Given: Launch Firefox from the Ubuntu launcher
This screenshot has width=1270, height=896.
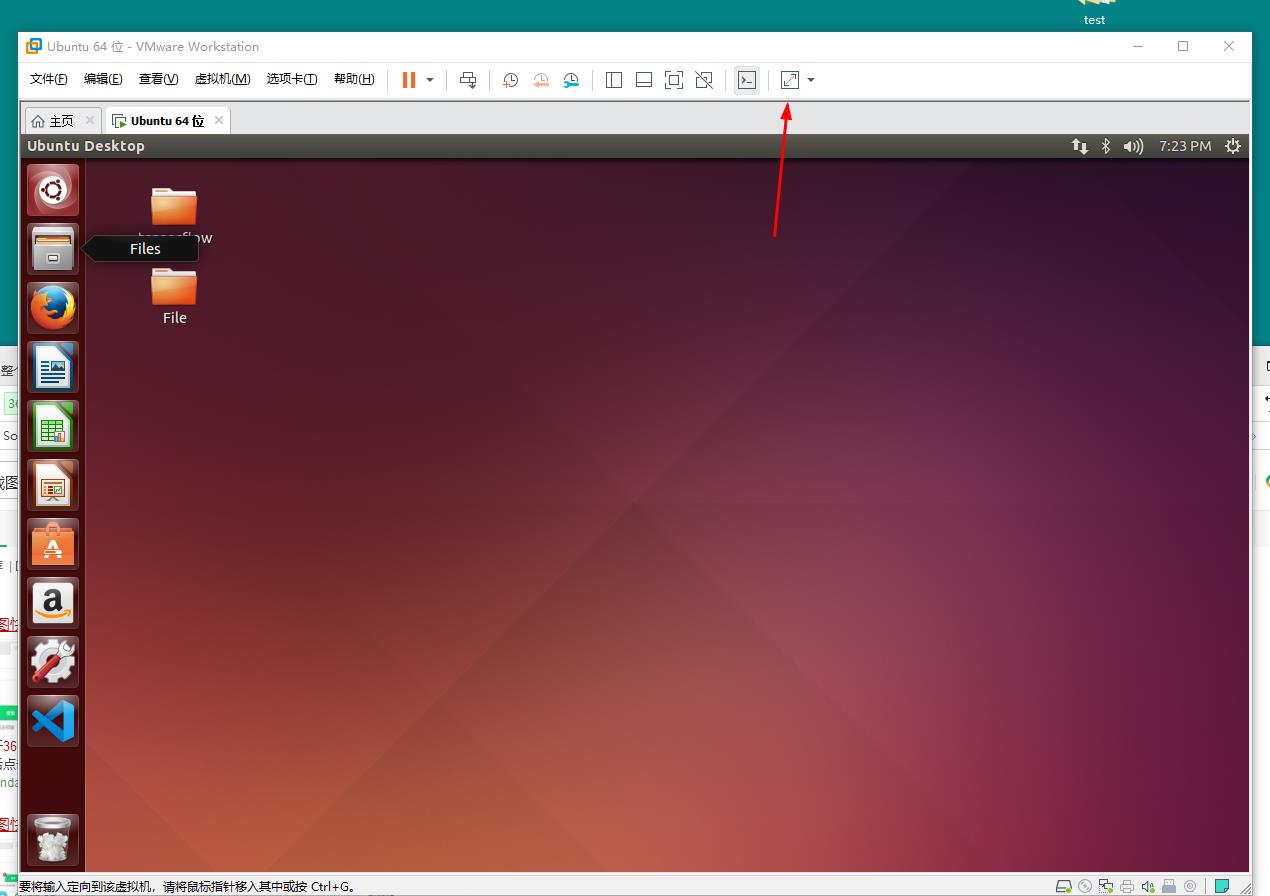Looking at the screenshot, I should coord(52,307).
